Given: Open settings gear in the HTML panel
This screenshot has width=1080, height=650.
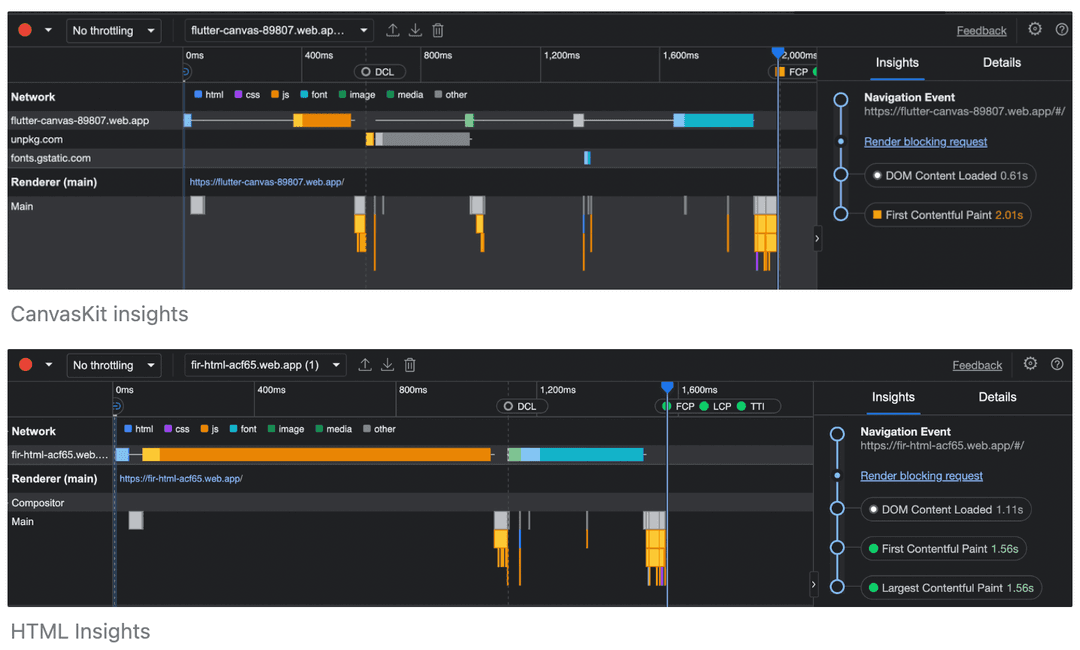Looking at the screenshot, I should coord(1031,364).
